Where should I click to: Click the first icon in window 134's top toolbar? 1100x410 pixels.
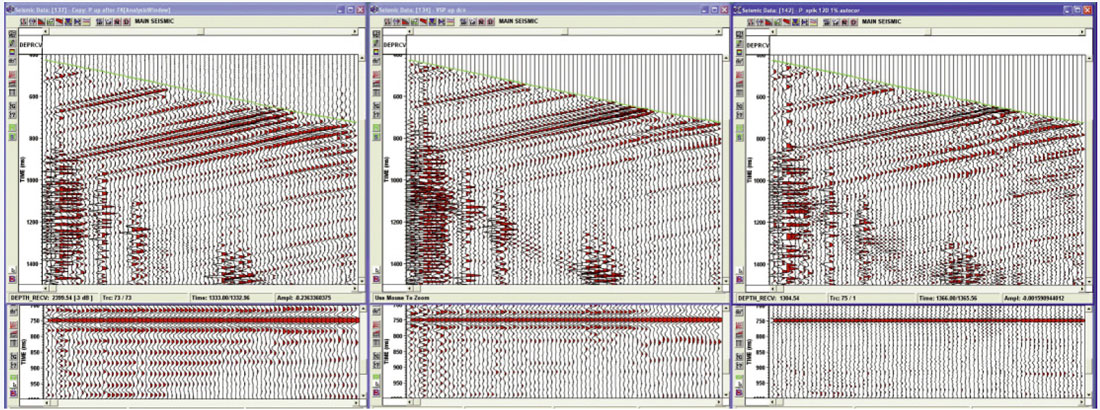pos(387,21)
